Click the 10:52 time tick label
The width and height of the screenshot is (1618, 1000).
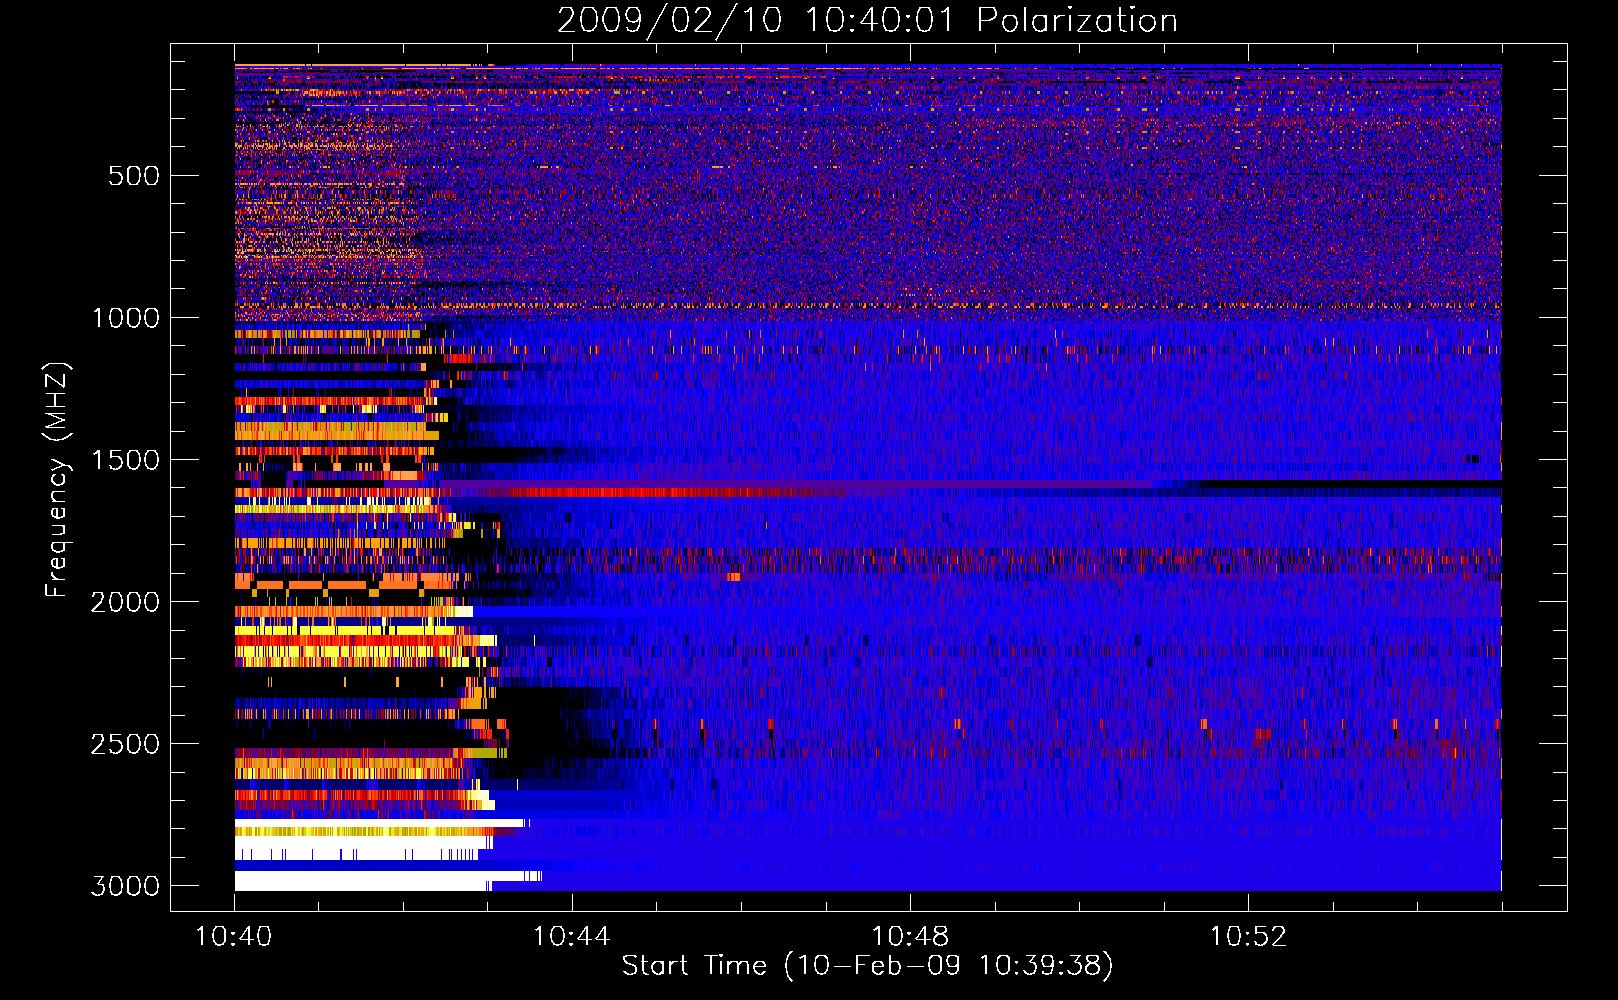point(1248,937)
